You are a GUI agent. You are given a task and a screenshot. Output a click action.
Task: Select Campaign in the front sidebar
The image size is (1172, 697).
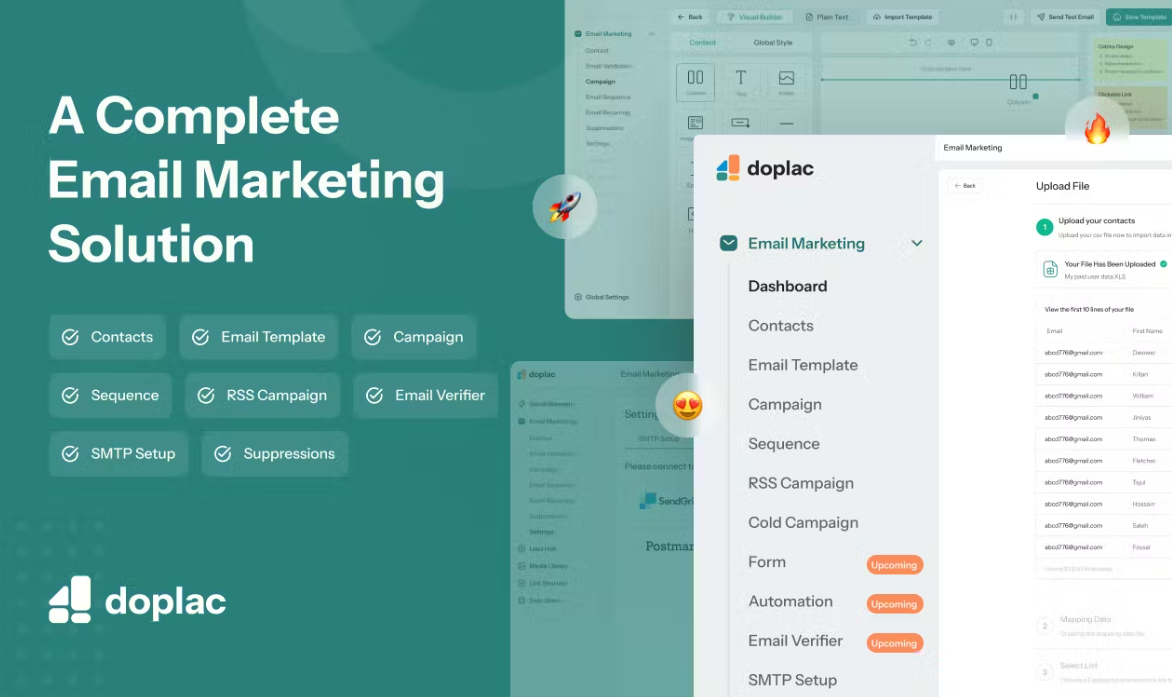pyautogui.click(x=785, y=404)
